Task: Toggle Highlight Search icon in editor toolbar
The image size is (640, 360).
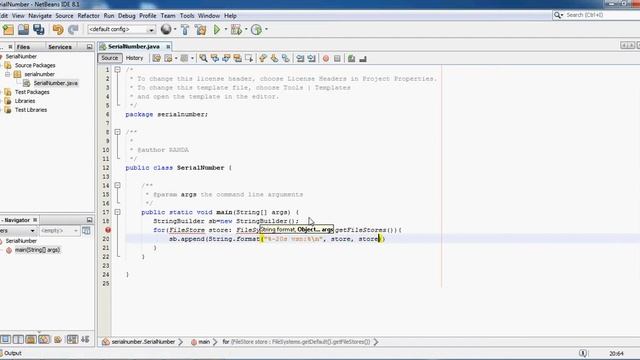Action: (x=237, y=59)
